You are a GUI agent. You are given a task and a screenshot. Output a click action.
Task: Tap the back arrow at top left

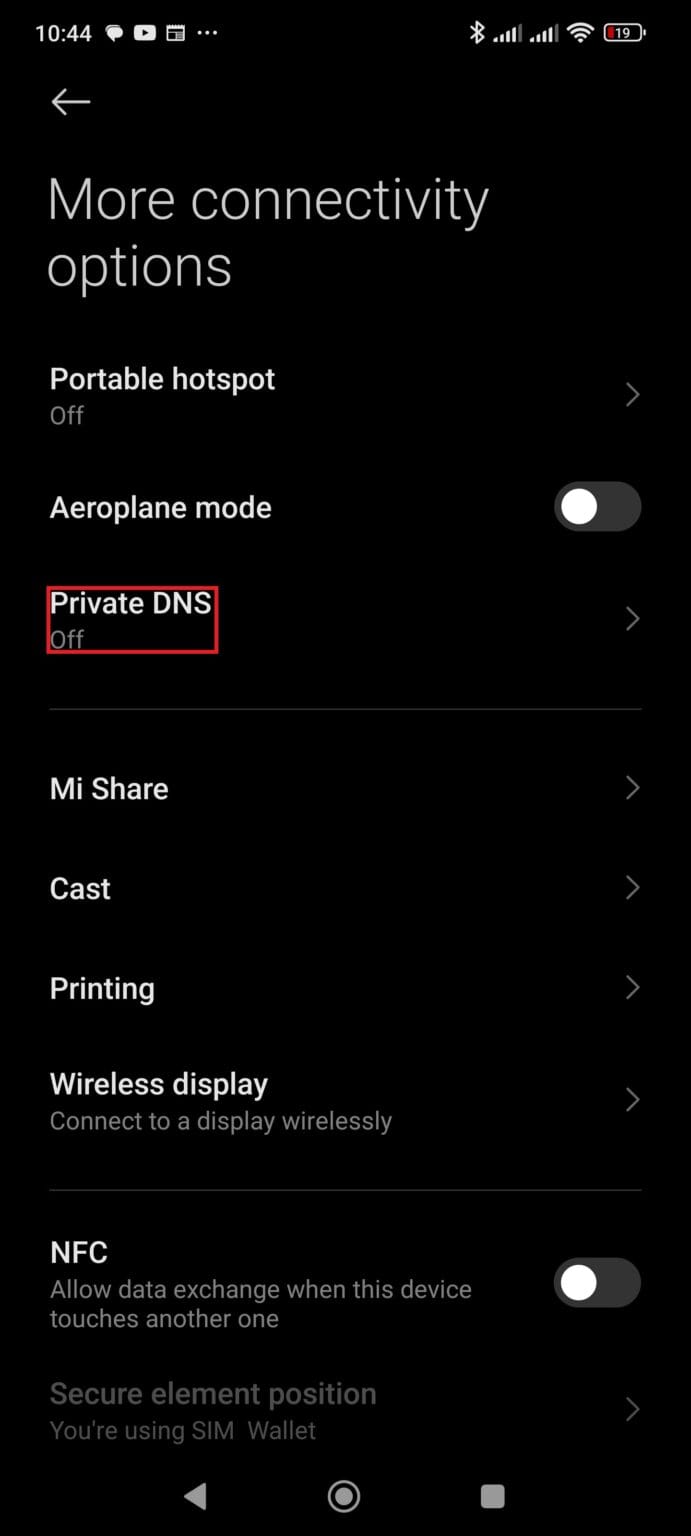(70, 102)
